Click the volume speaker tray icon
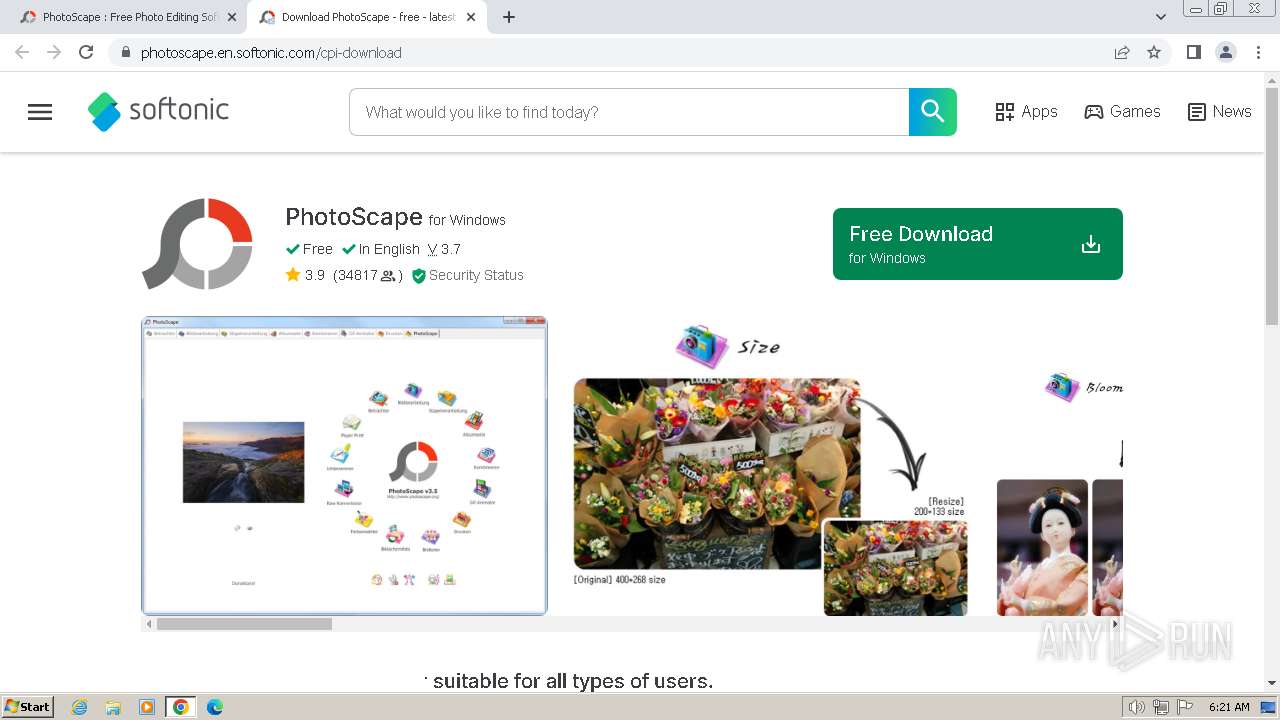This screenshot has width=1280, height=720. point(1137,707)
